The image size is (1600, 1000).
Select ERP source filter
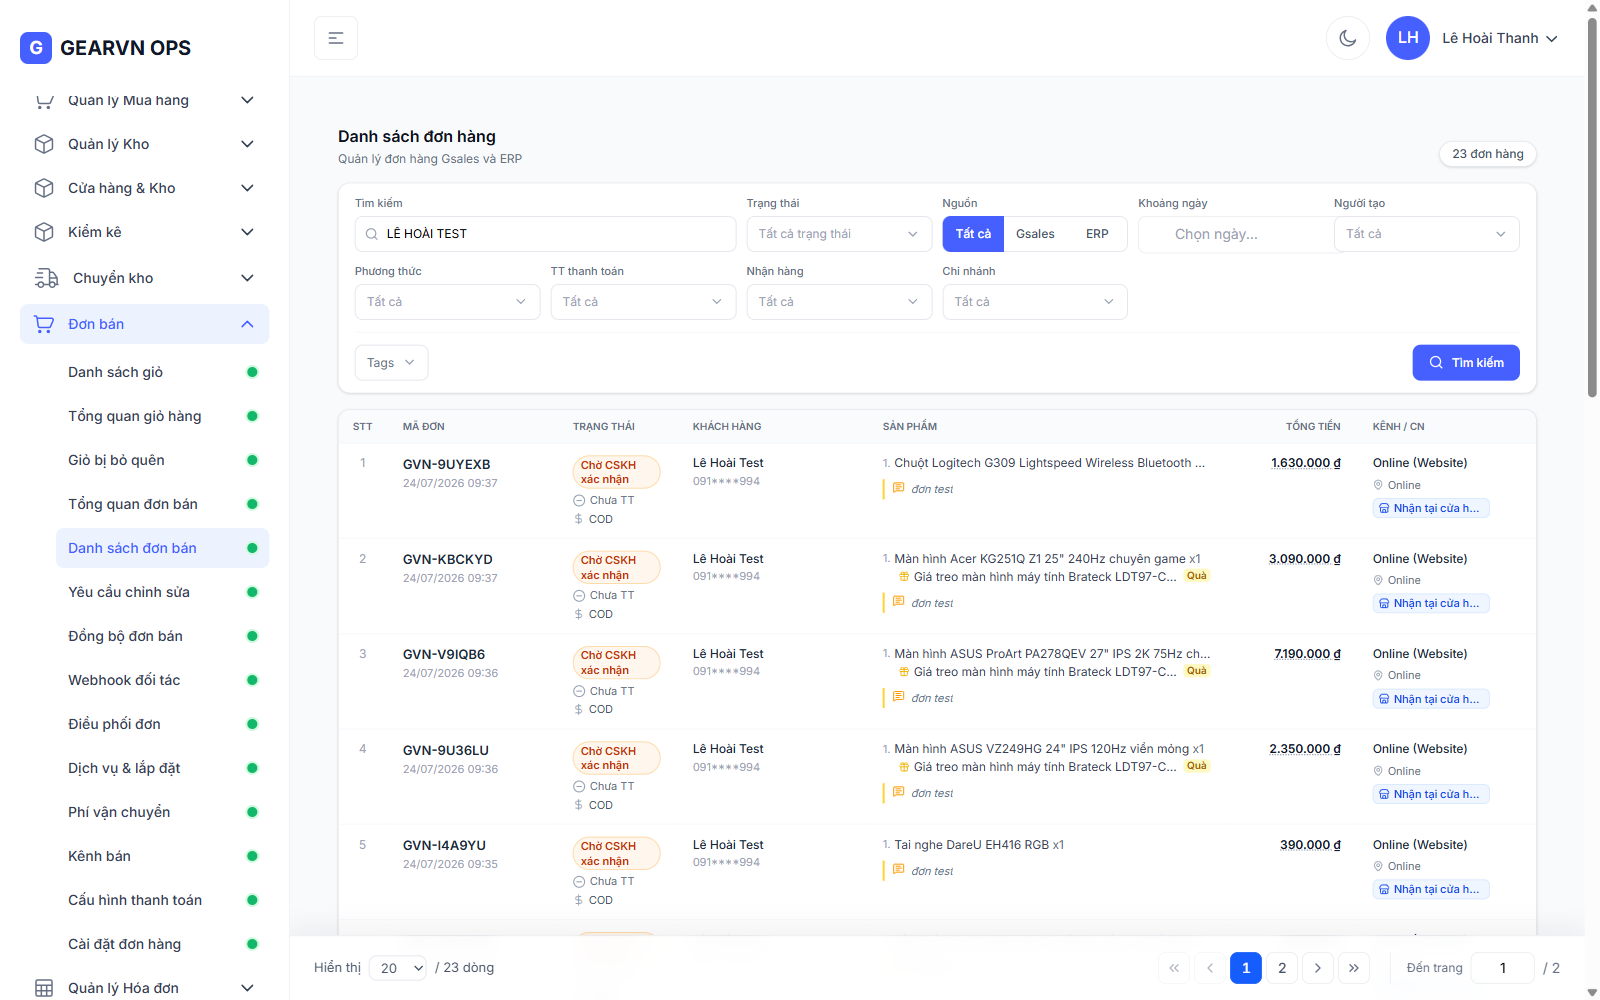1097,234
